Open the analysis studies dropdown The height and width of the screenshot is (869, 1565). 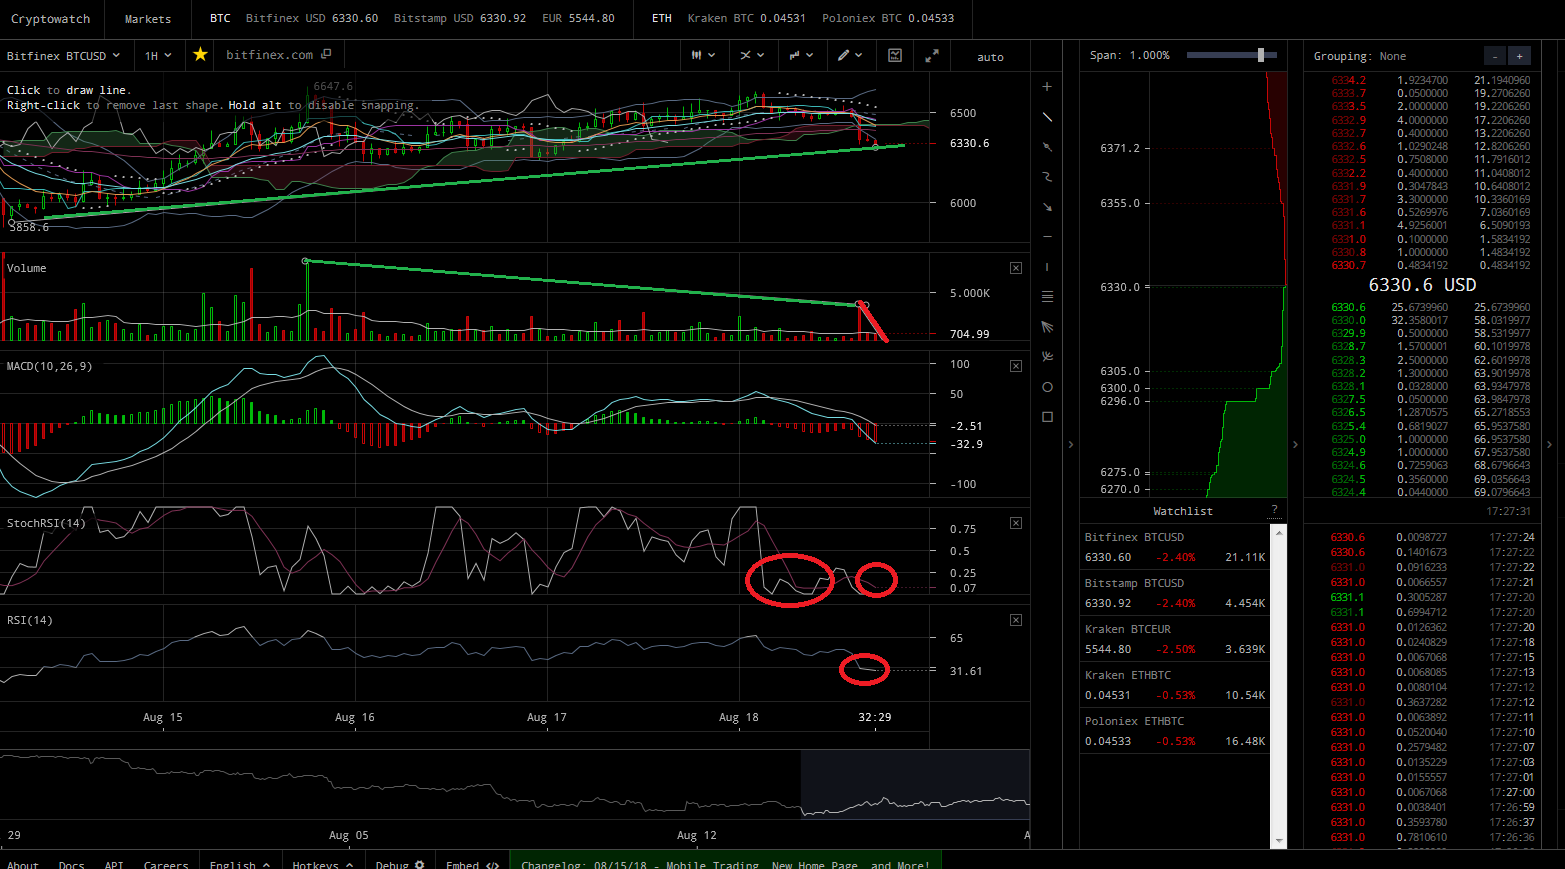802,56
